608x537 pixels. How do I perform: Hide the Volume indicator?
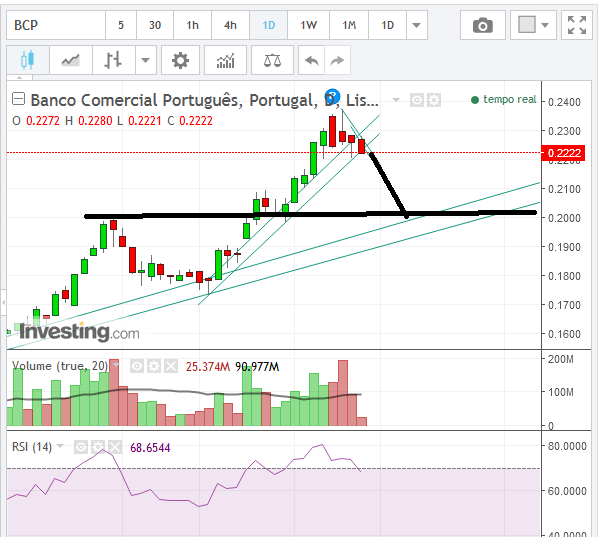coord(137,366)
